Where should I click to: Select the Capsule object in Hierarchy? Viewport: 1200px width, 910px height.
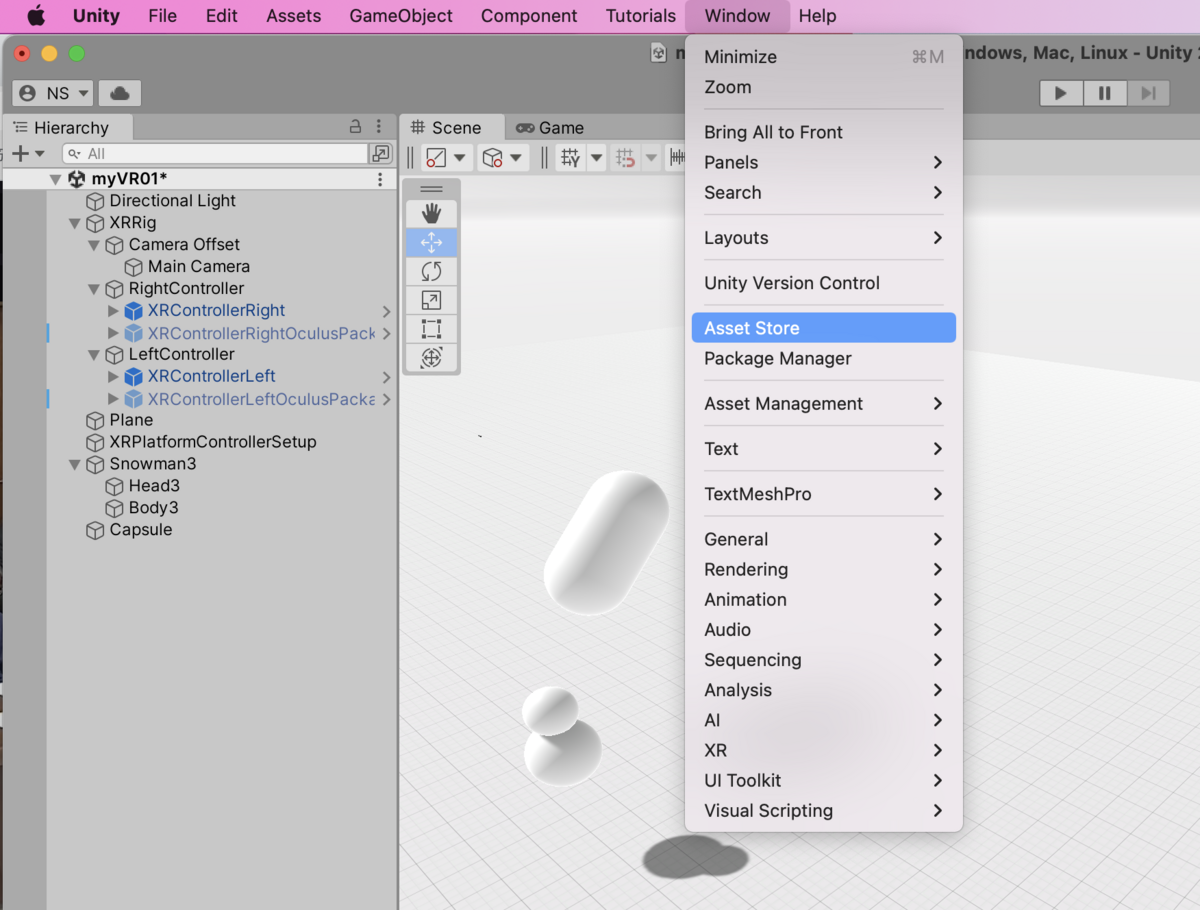tap(141, 530)
